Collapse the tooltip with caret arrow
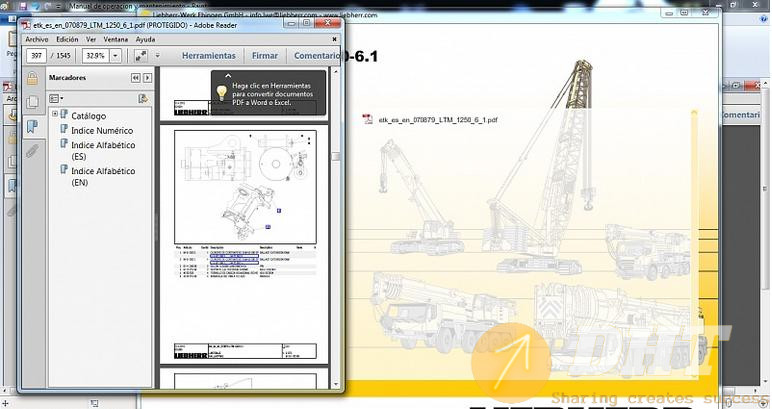The width and height of the screenshot is (772, 409). [228, 76]
